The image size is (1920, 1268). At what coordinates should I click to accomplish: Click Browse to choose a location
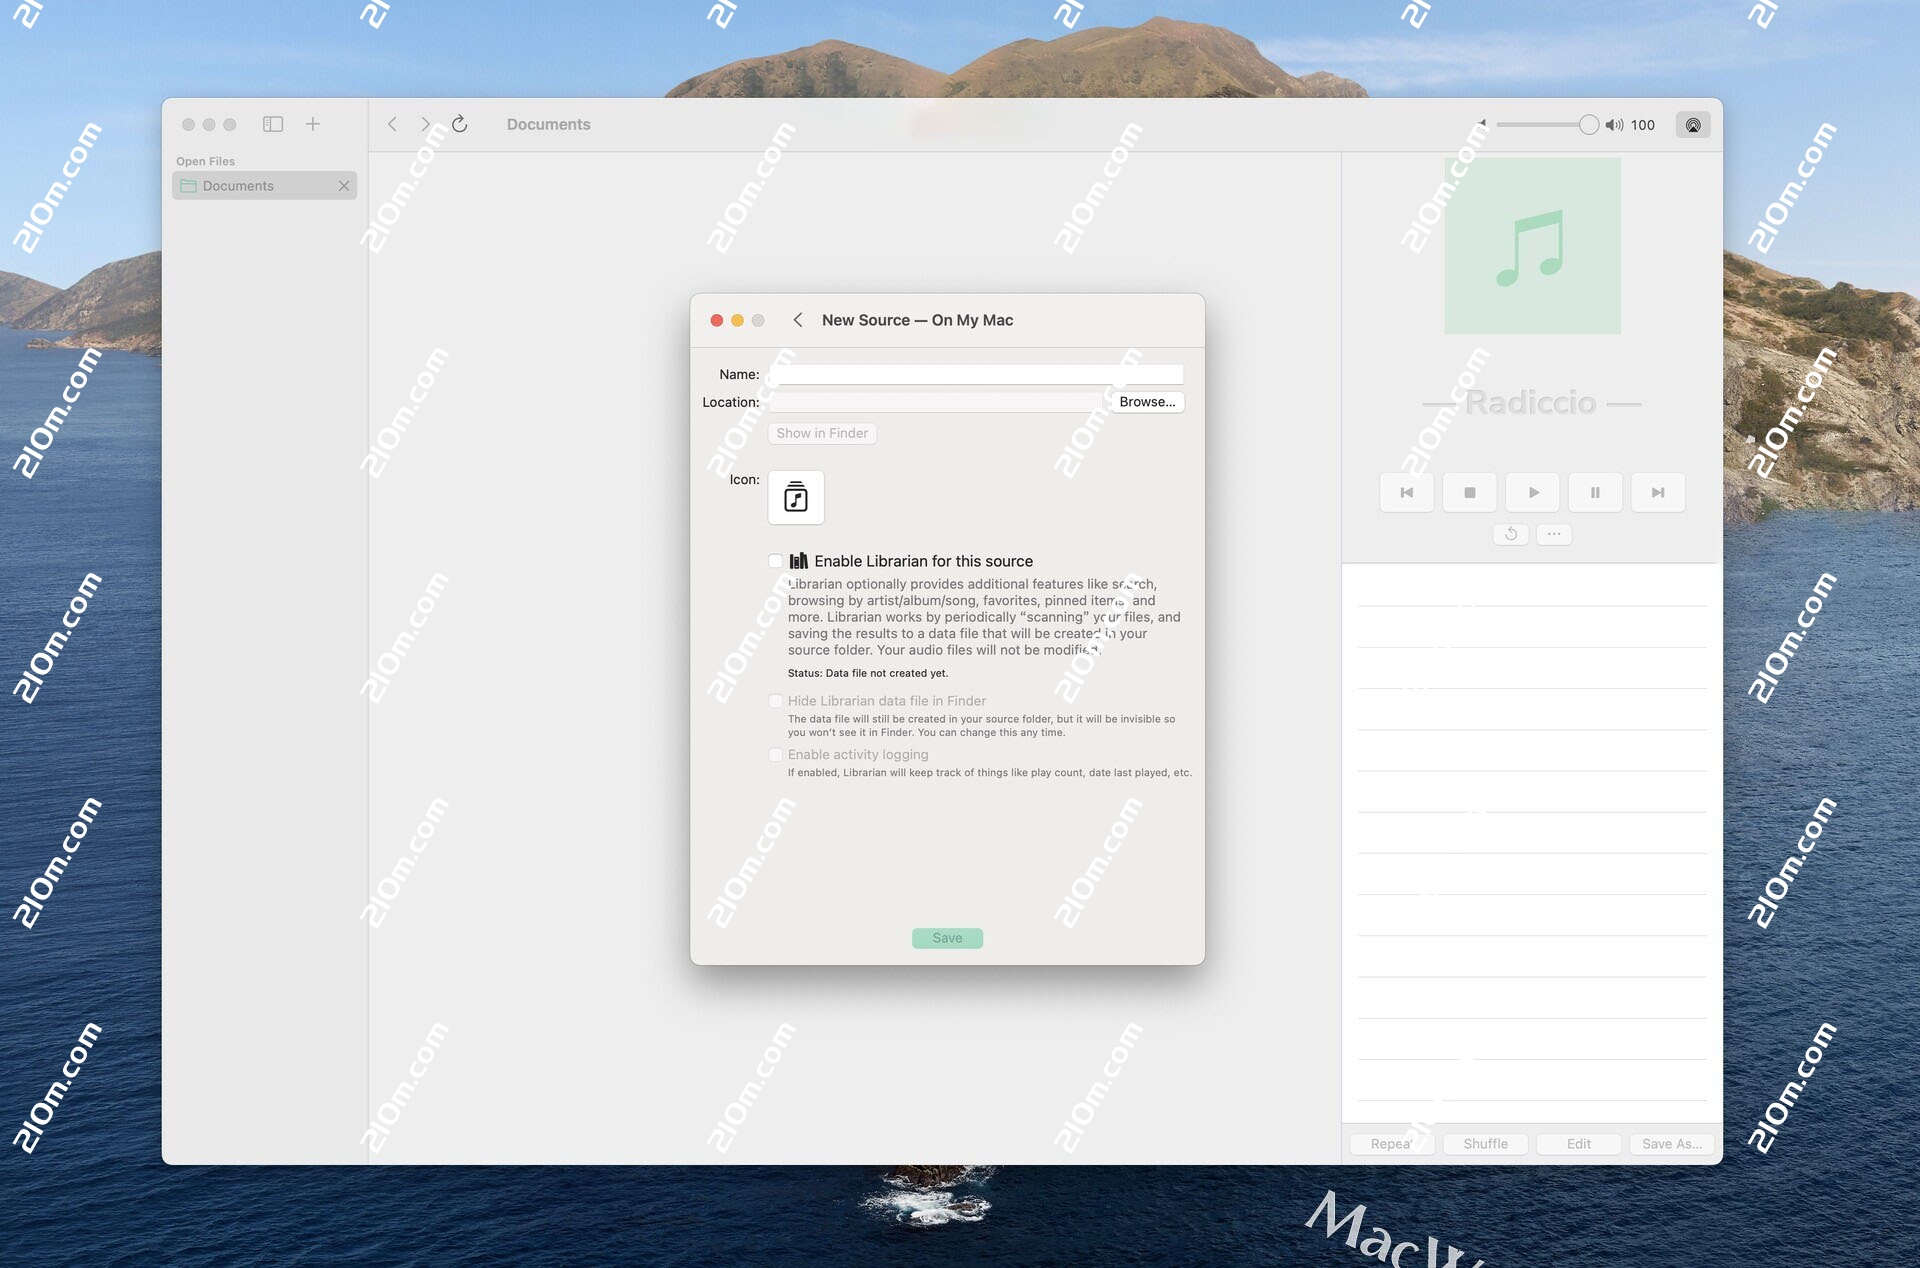(1146, 401)
